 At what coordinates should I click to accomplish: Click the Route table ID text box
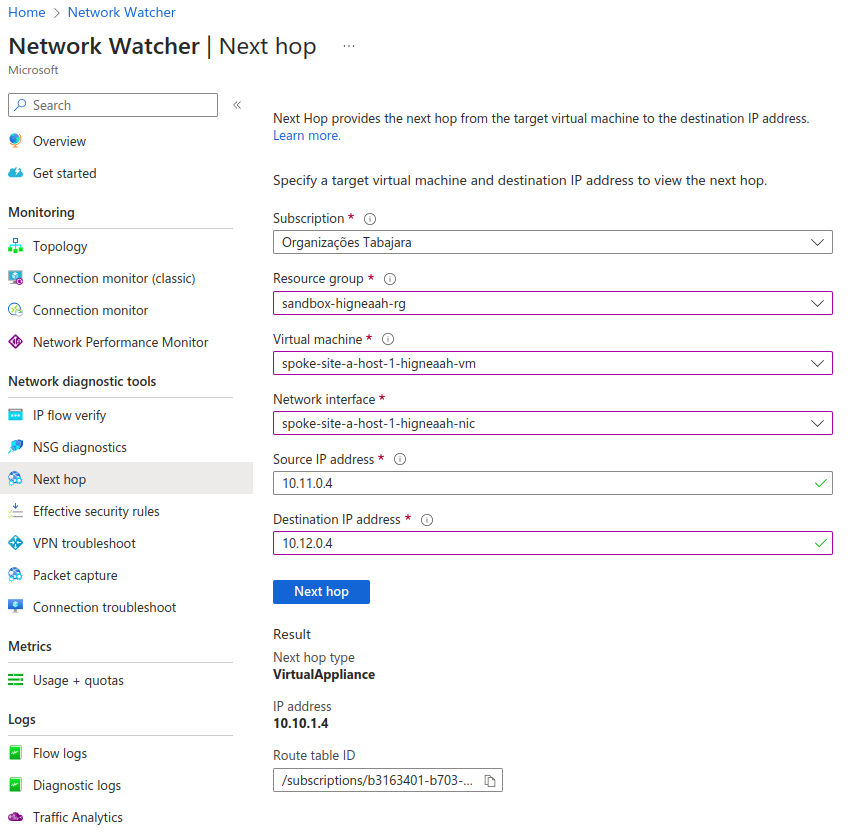377,780
